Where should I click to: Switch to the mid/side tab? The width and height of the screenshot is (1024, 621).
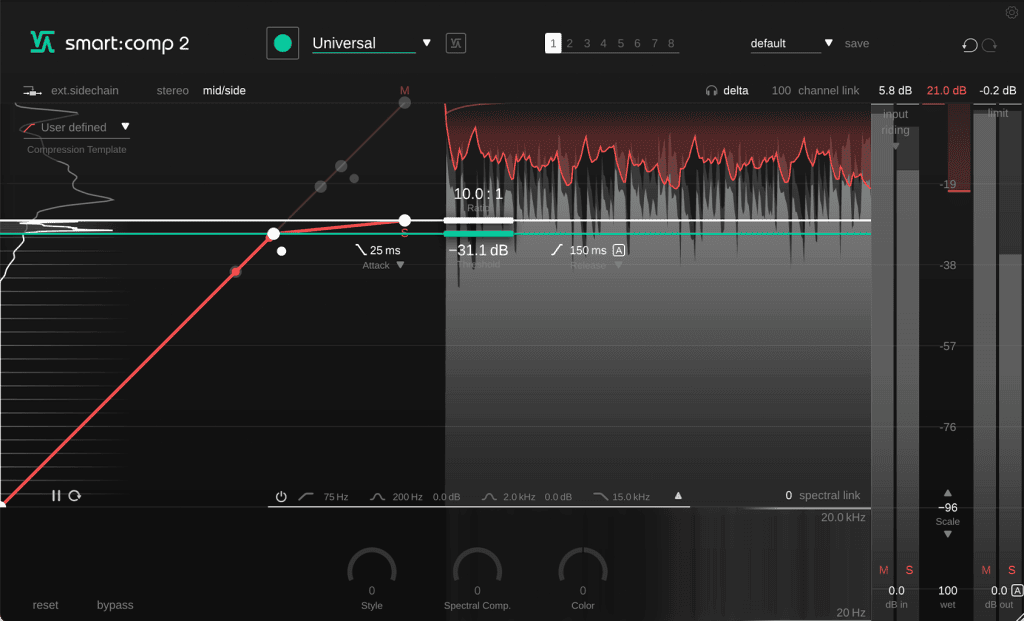pos(224,90)
